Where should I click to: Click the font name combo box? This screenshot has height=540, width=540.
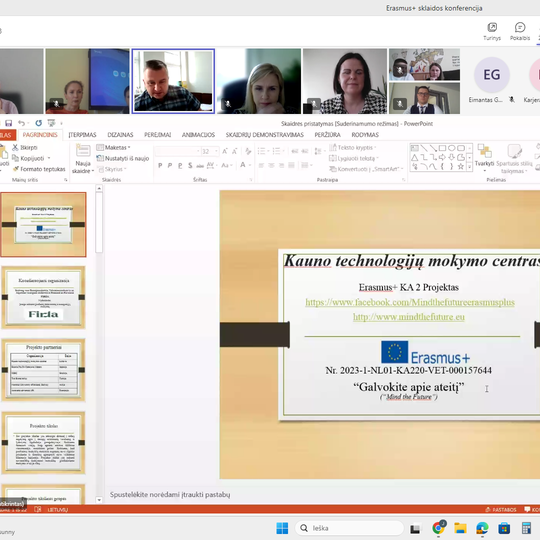[x=177, y=151]
